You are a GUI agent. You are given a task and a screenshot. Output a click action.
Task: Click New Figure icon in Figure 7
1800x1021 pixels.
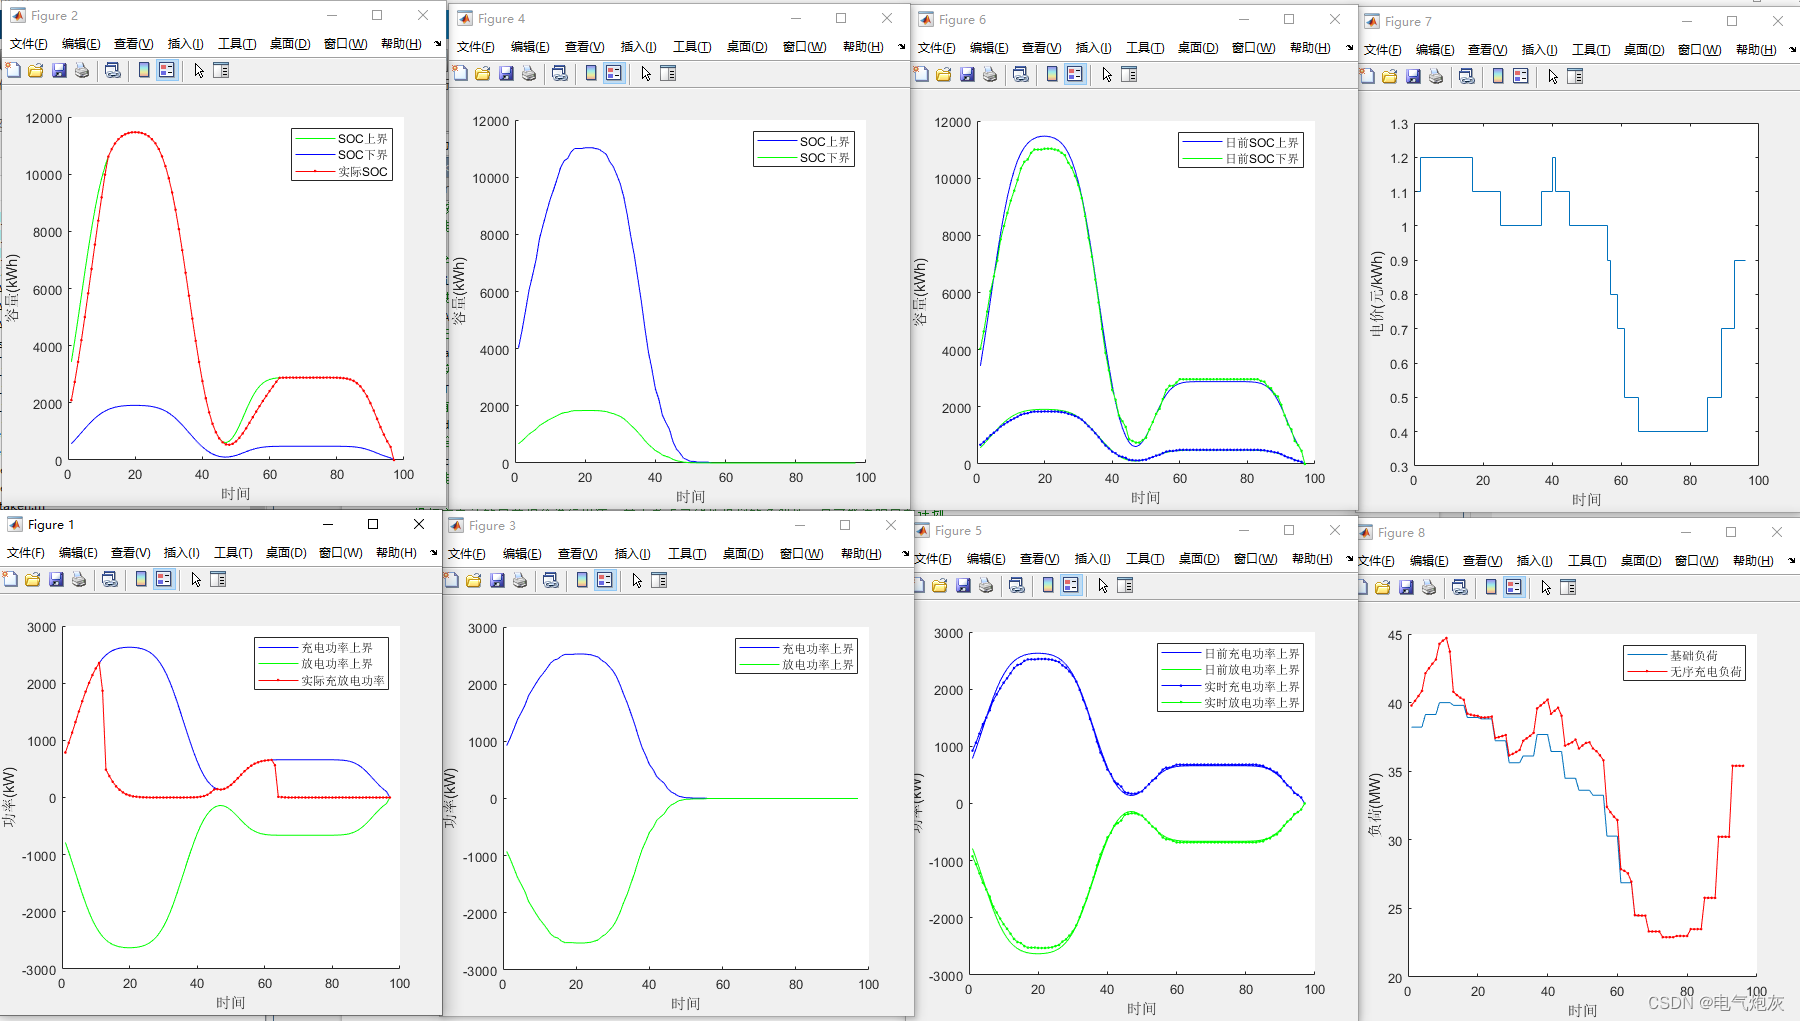[1367, 76]
